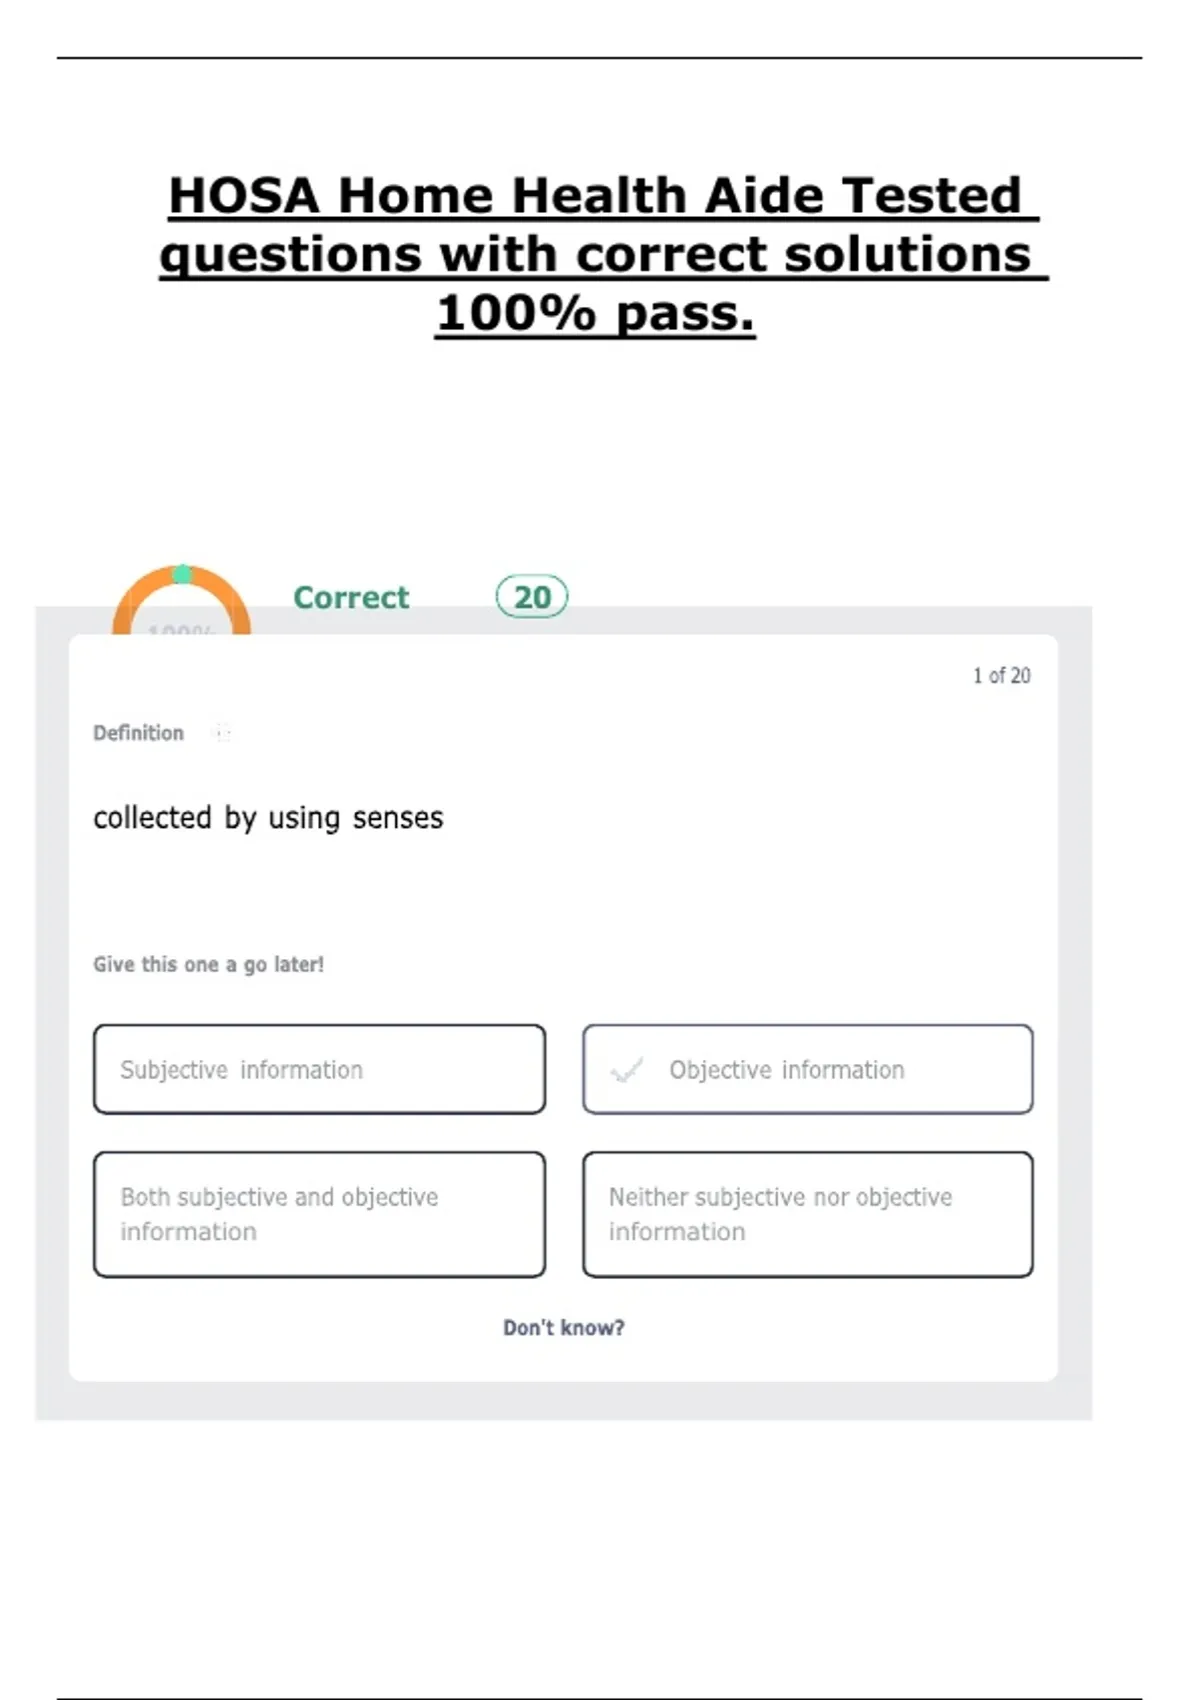Click the green badge showing 20
This screenshot has height=1700, width=1200.
point(532,597)
